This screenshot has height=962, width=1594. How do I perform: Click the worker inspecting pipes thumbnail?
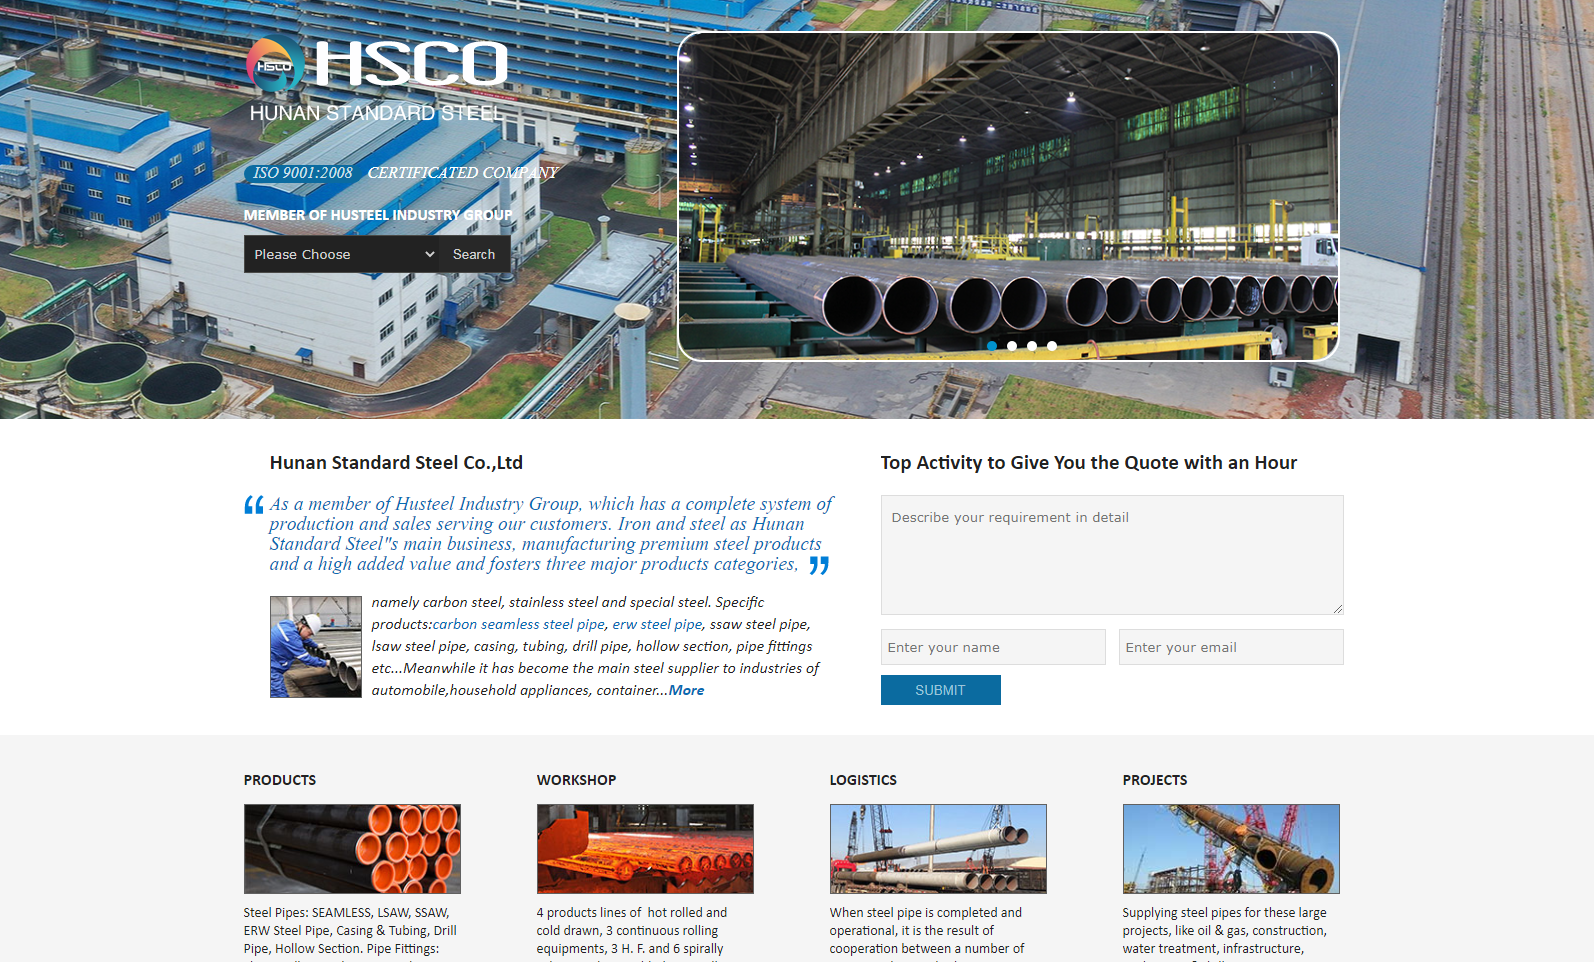[315, 646]
